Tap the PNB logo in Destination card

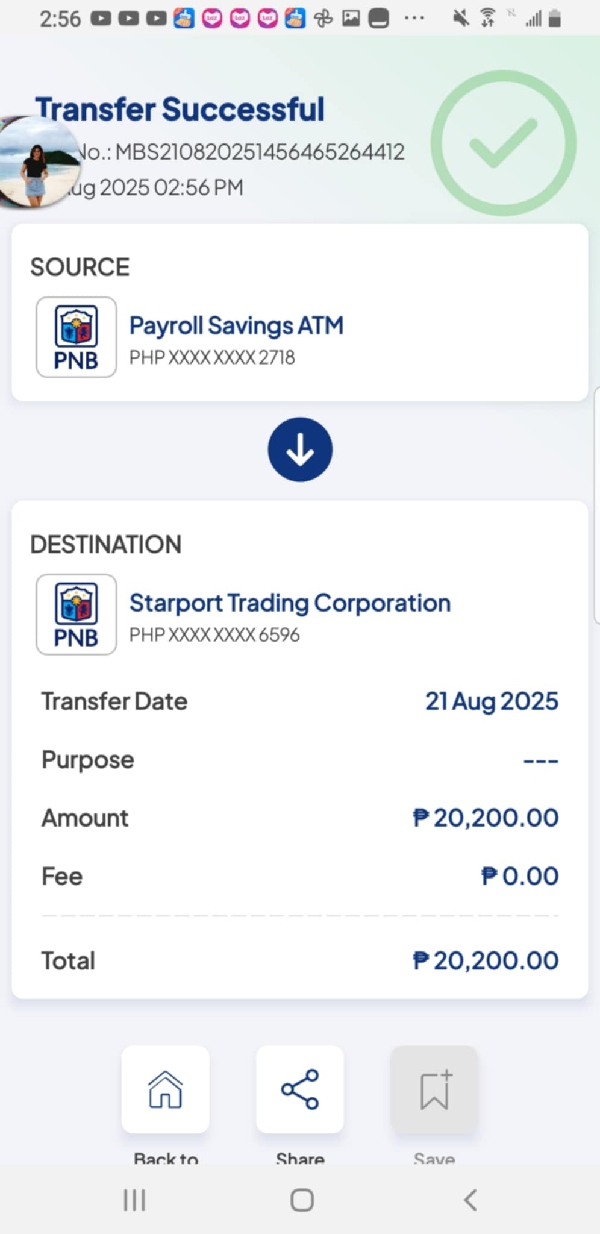76,615
